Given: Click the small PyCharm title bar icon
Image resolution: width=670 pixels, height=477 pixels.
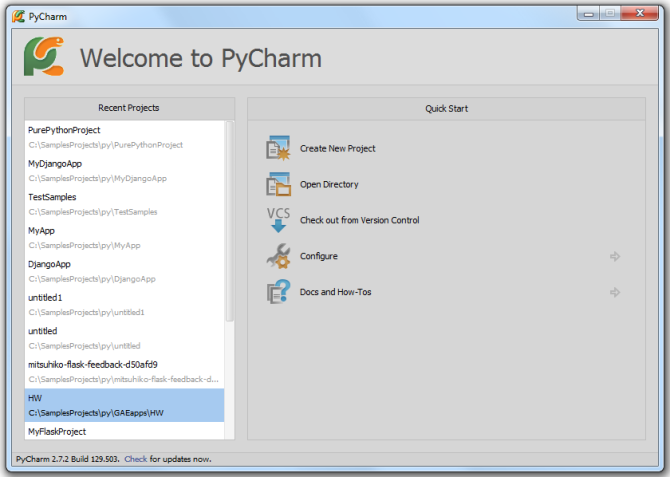Looking at the screenshot, I should pos(18,17).
